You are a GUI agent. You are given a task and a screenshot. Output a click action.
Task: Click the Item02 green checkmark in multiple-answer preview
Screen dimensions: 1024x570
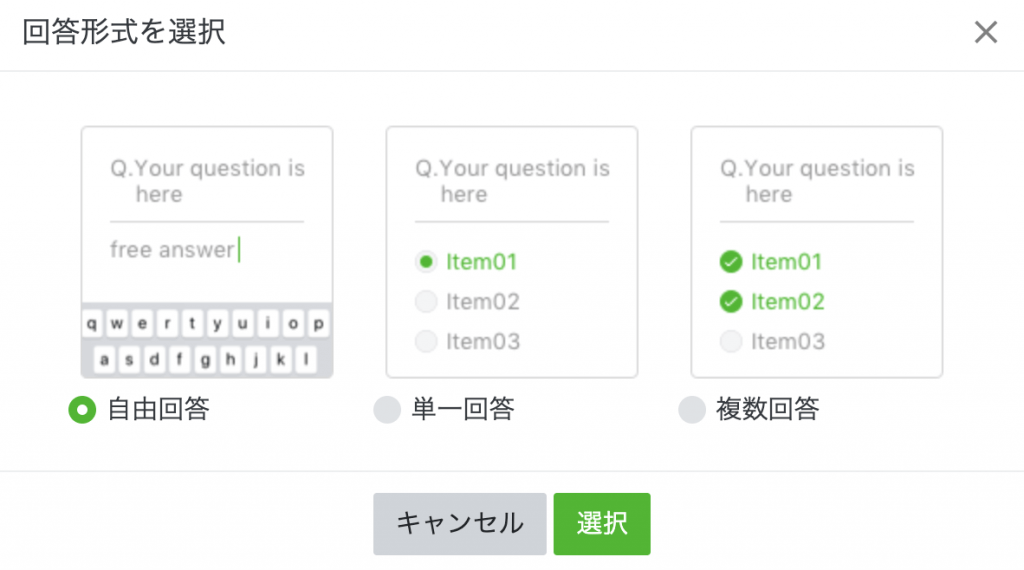click(x=731, y=302)
